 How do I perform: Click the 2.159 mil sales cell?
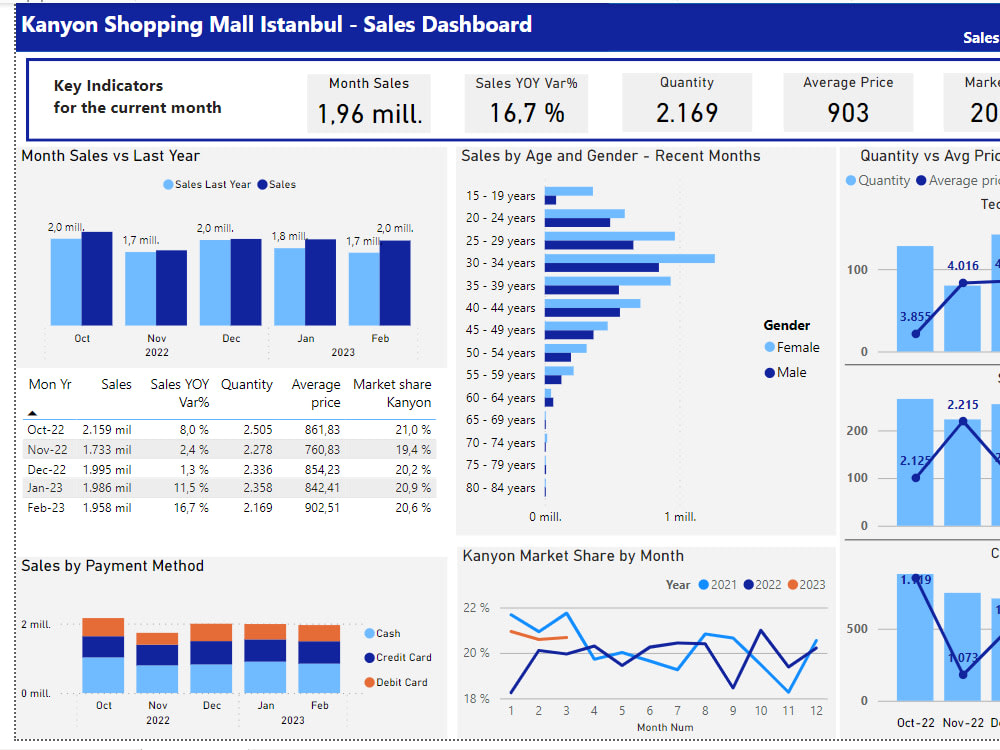pos(107,430)
